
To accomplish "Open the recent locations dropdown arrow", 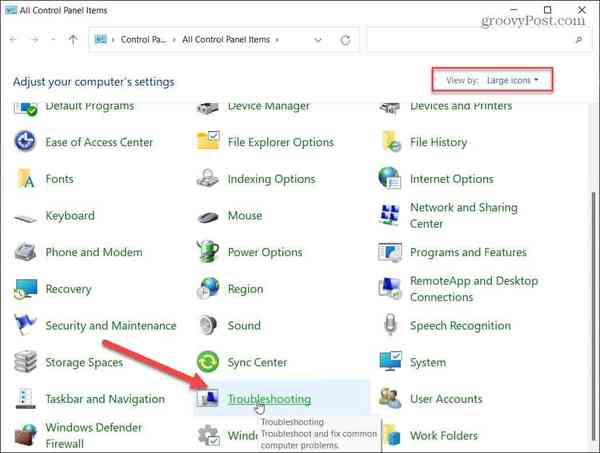I will 53,39.
